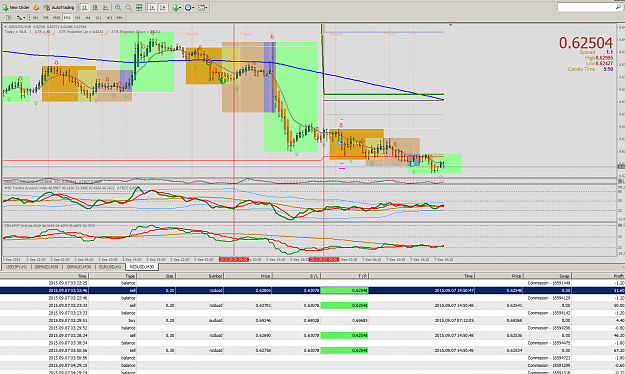
Task: Select the audusd buy order row
Action: 312,320
